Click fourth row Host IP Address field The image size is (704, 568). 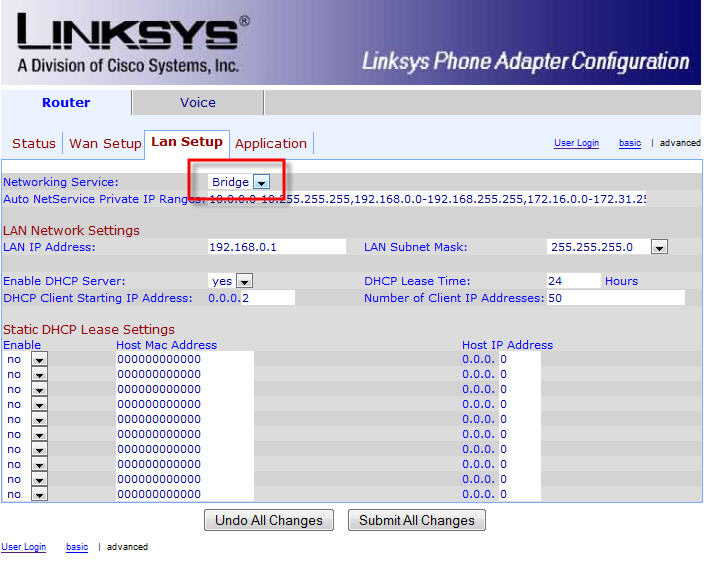(519, 404)
